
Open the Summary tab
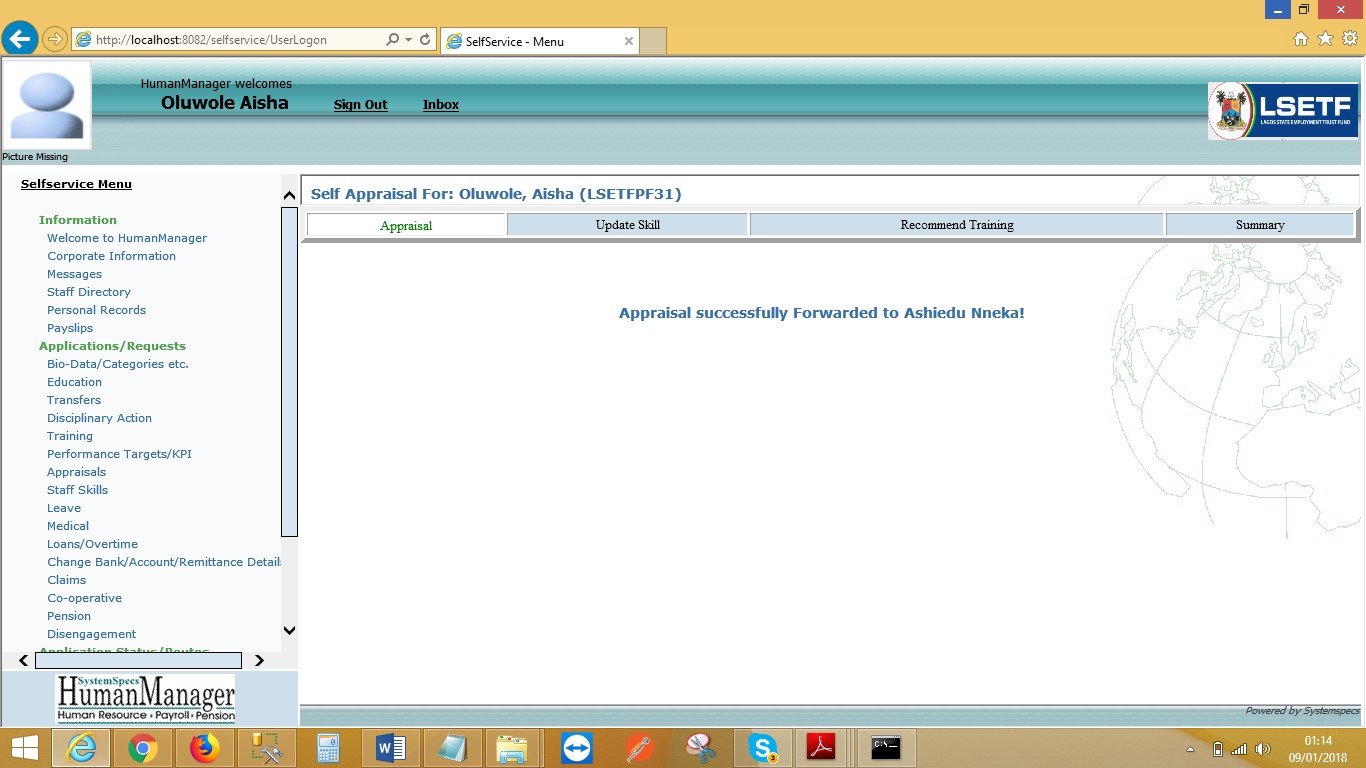[x=1260, y=225]
